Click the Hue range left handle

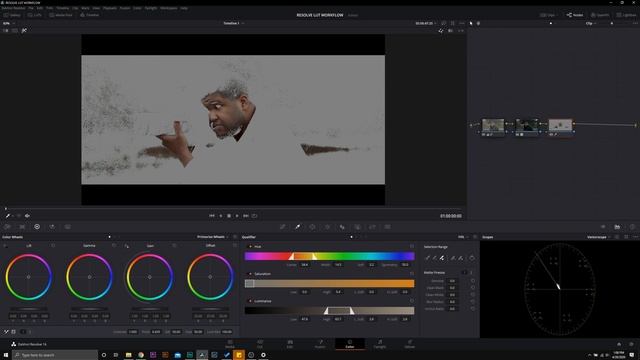(291, 256)
